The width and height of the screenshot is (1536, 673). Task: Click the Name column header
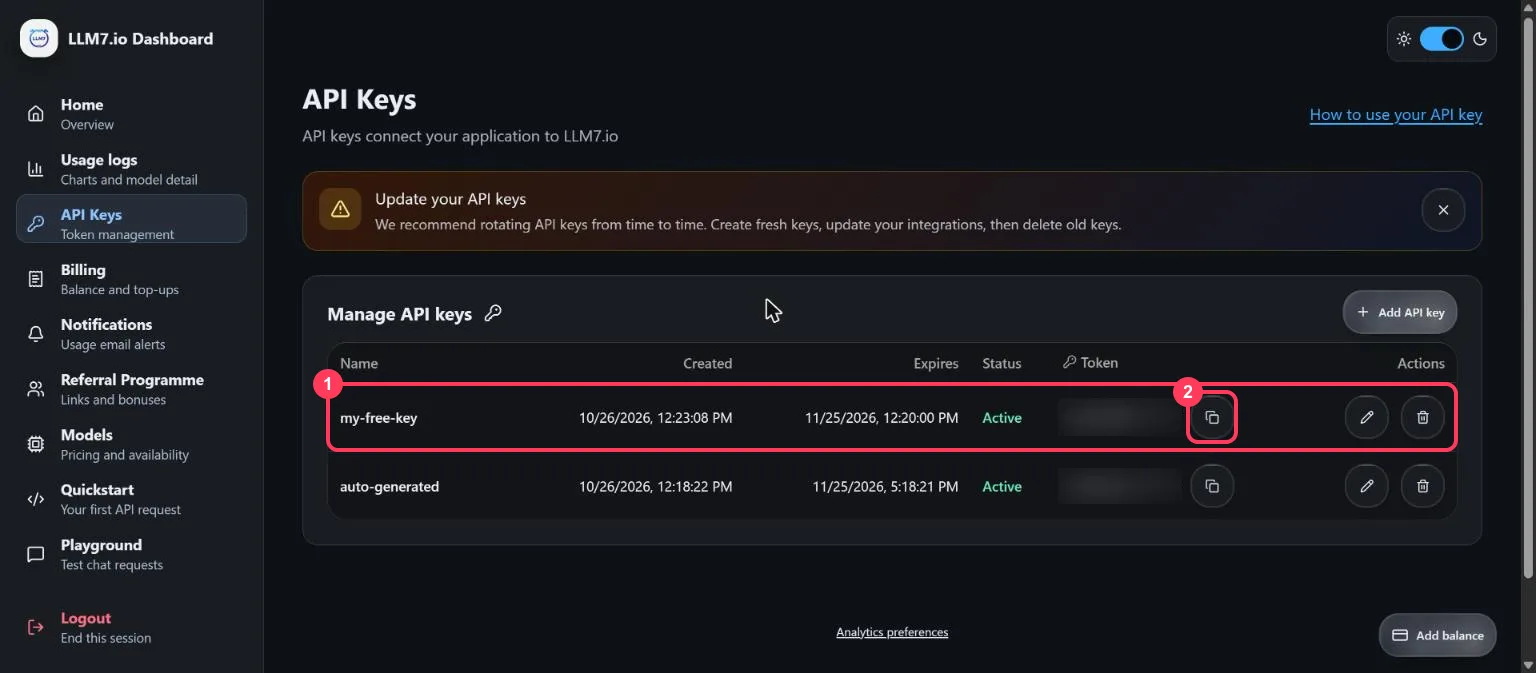(x=359, y=363)
